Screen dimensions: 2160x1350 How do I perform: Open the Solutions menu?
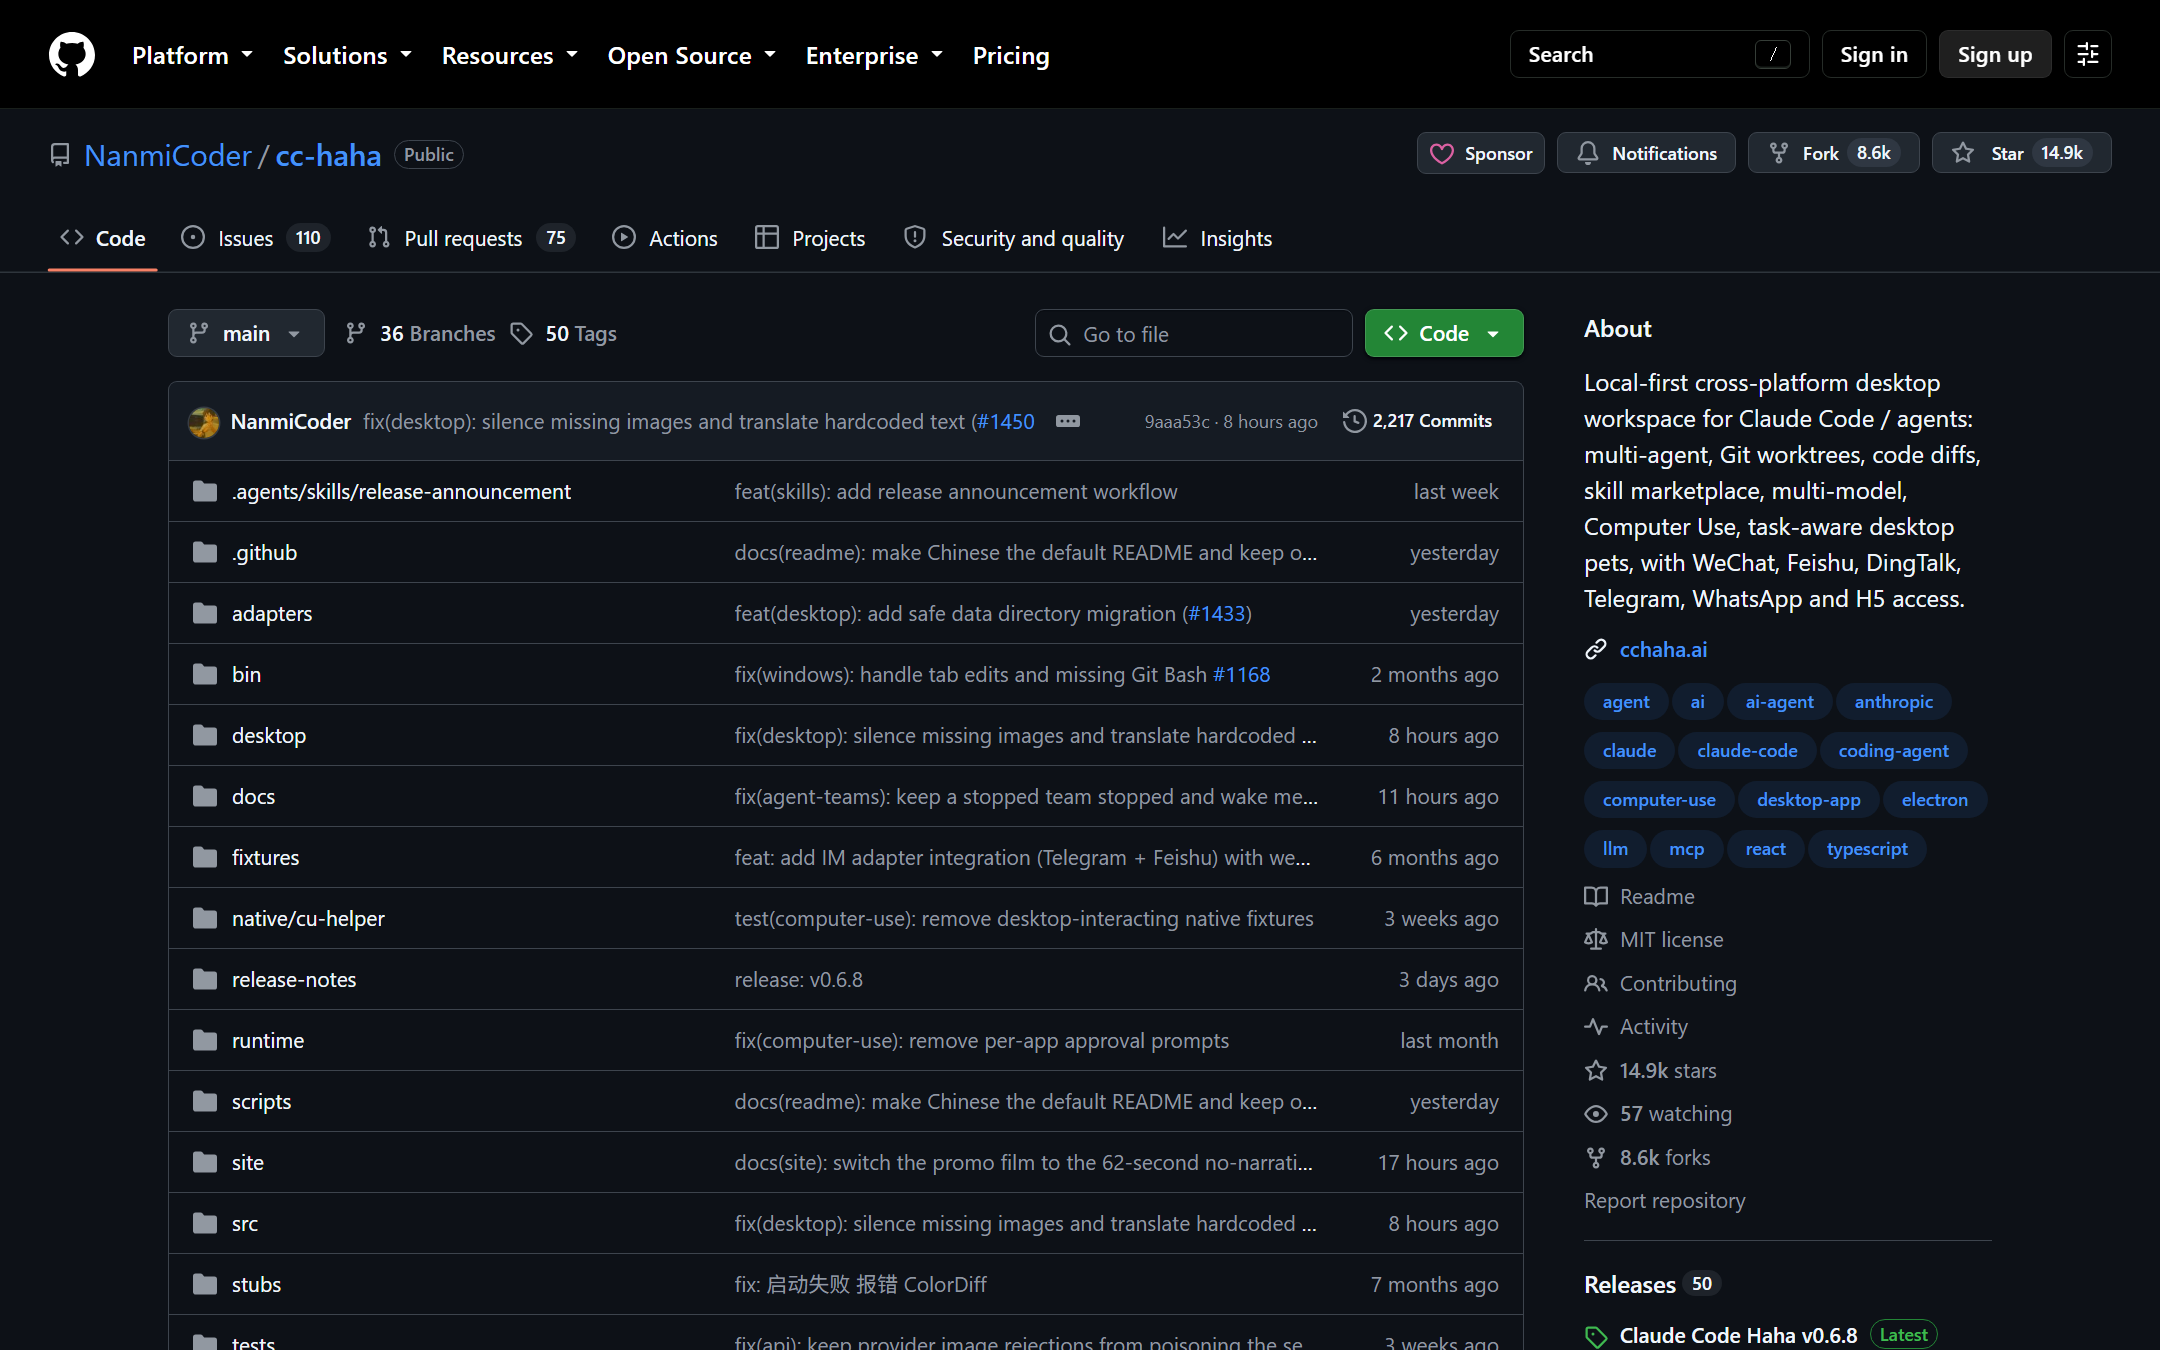click(347, 55)
